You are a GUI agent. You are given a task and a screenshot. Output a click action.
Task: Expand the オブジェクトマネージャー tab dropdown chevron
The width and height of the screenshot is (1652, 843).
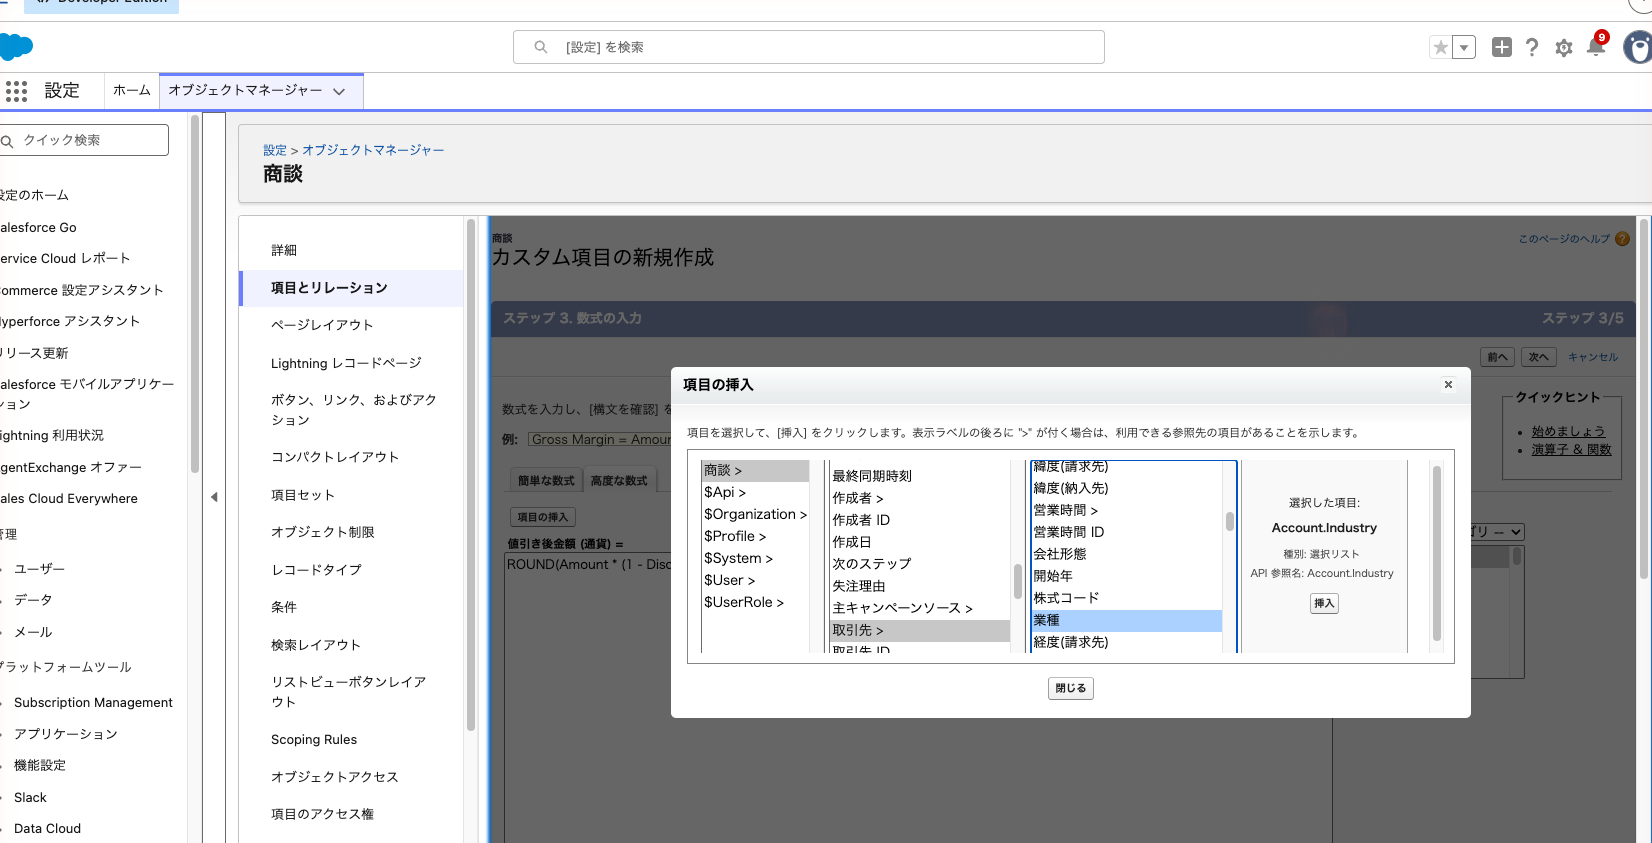point(339,91)
